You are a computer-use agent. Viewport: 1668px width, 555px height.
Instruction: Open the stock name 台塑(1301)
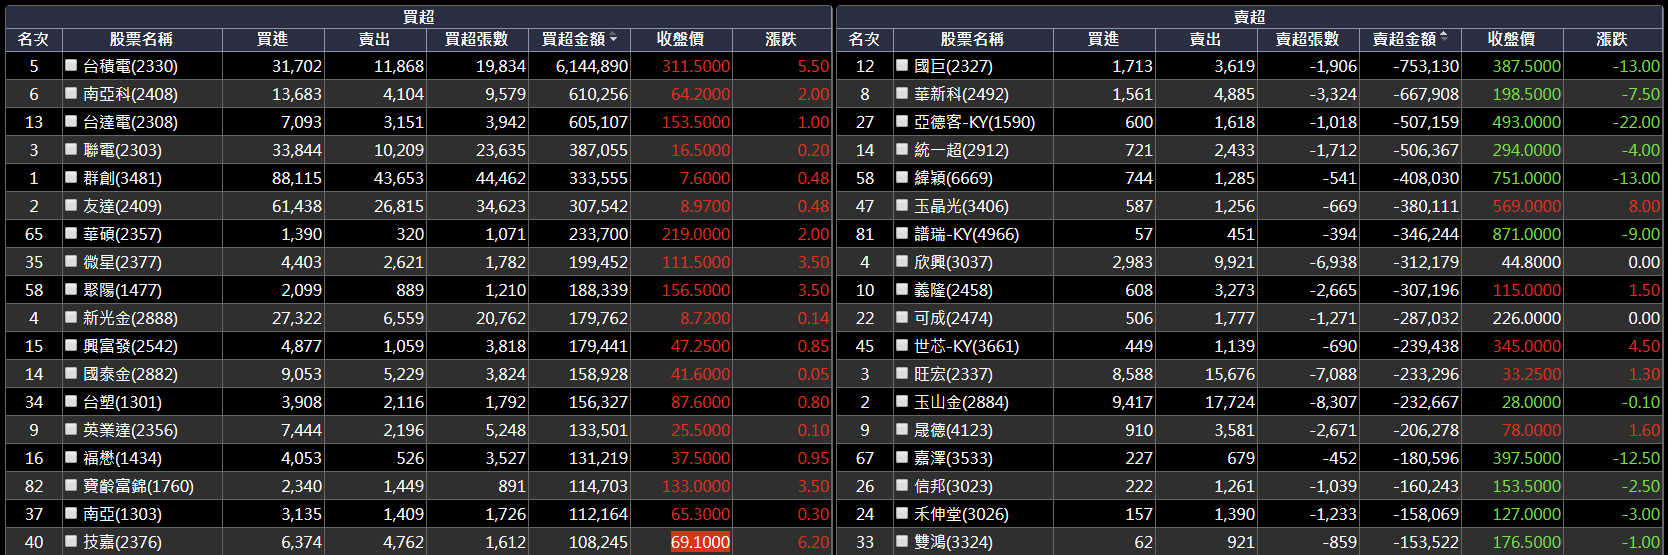pyautogui.click(x=122, y=402)
